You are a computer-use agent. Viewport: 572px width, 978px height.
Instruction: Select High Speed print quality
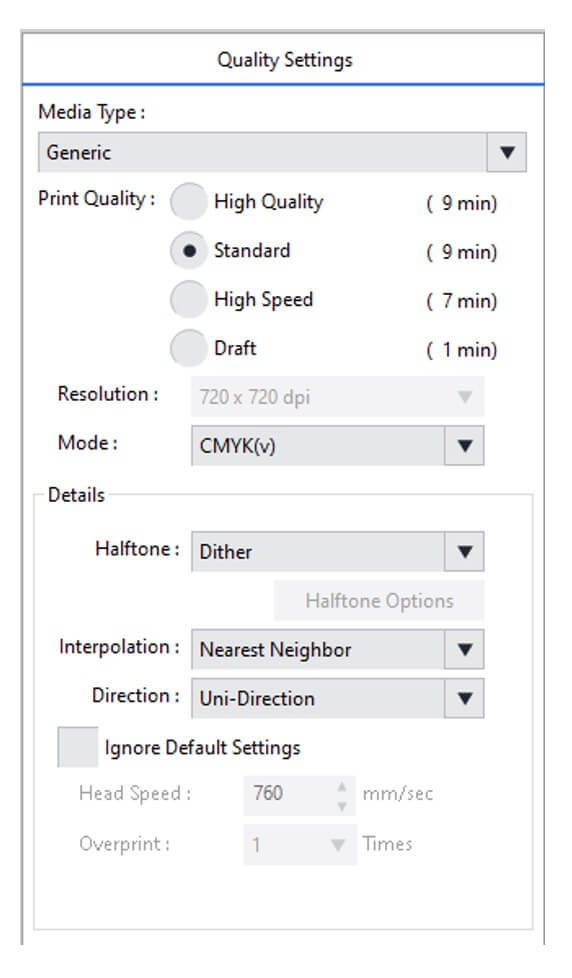pos(188,299)
